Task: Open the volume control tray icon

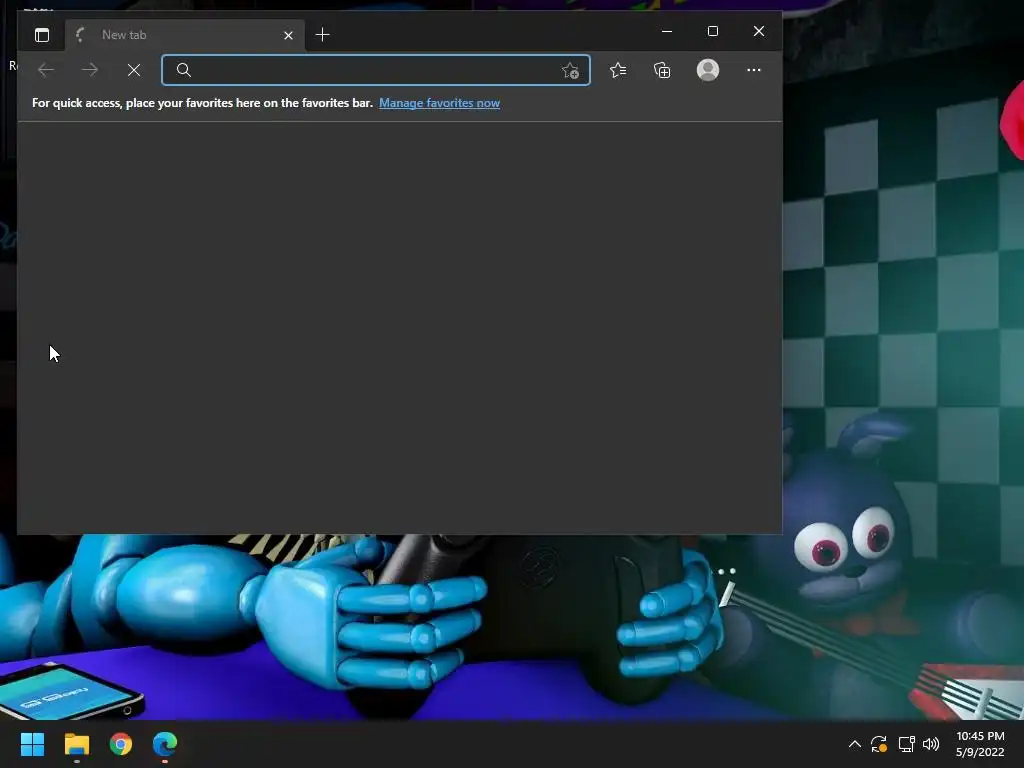Action: 931,744
